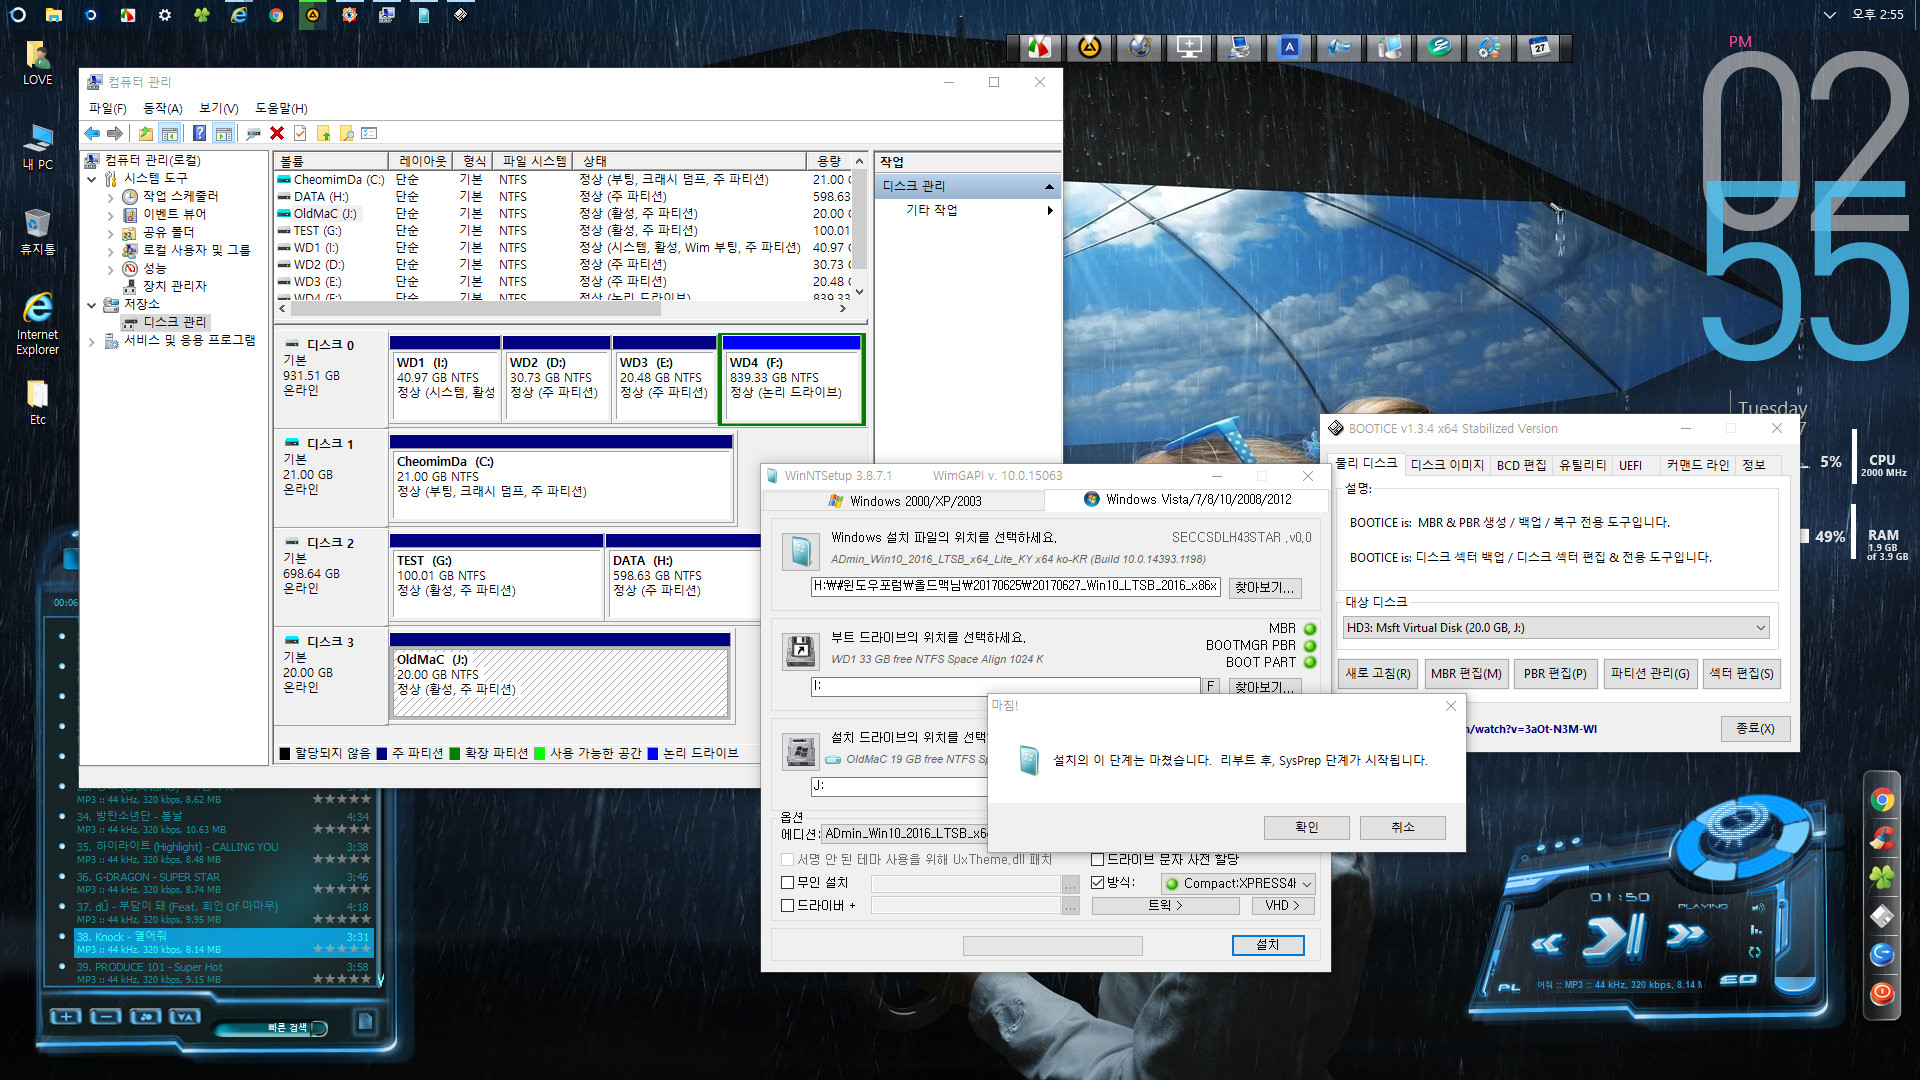Click the up-one-level folder toolbar icon
Screen dimensions: 1920x1080
point(146,134)
